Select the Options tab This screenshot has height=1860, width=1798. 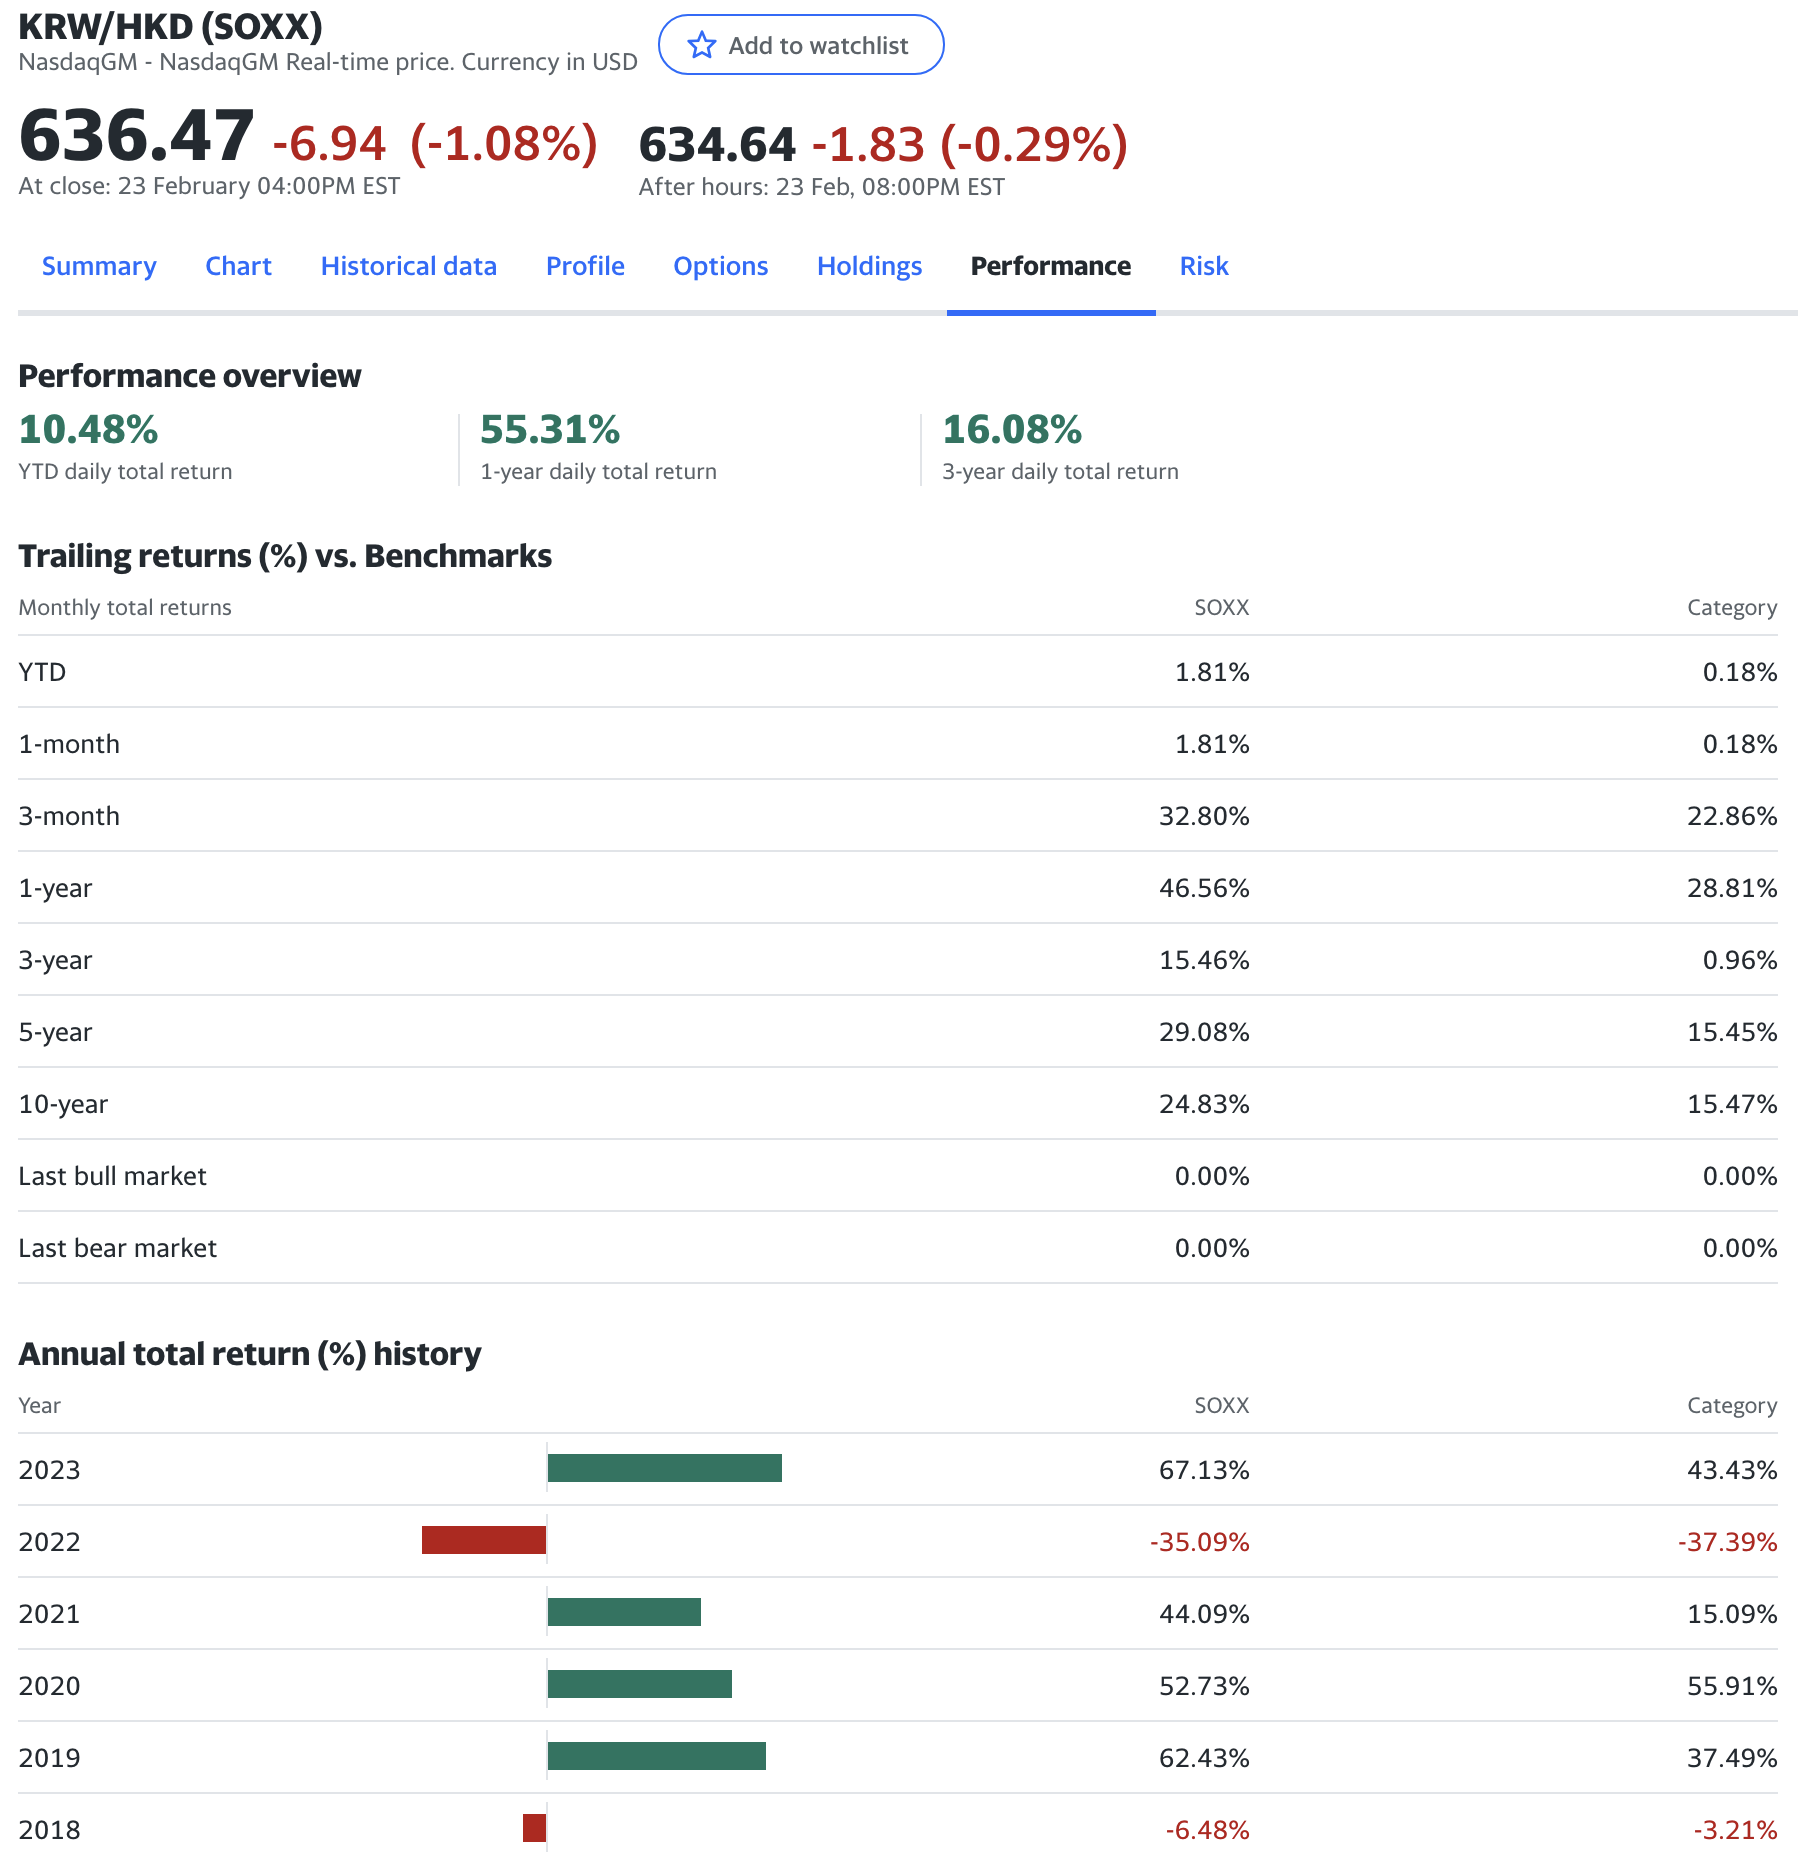(720, 266)
